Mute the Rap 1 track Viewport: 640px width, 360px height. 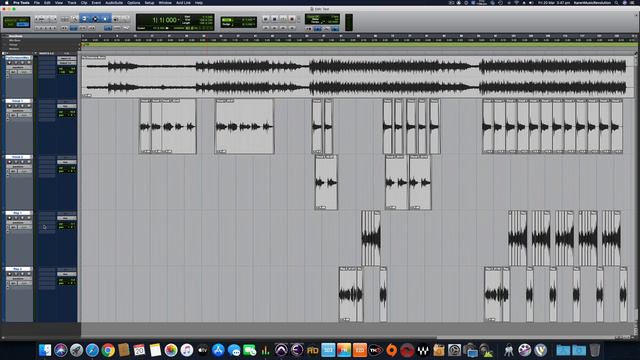[29, 218]
